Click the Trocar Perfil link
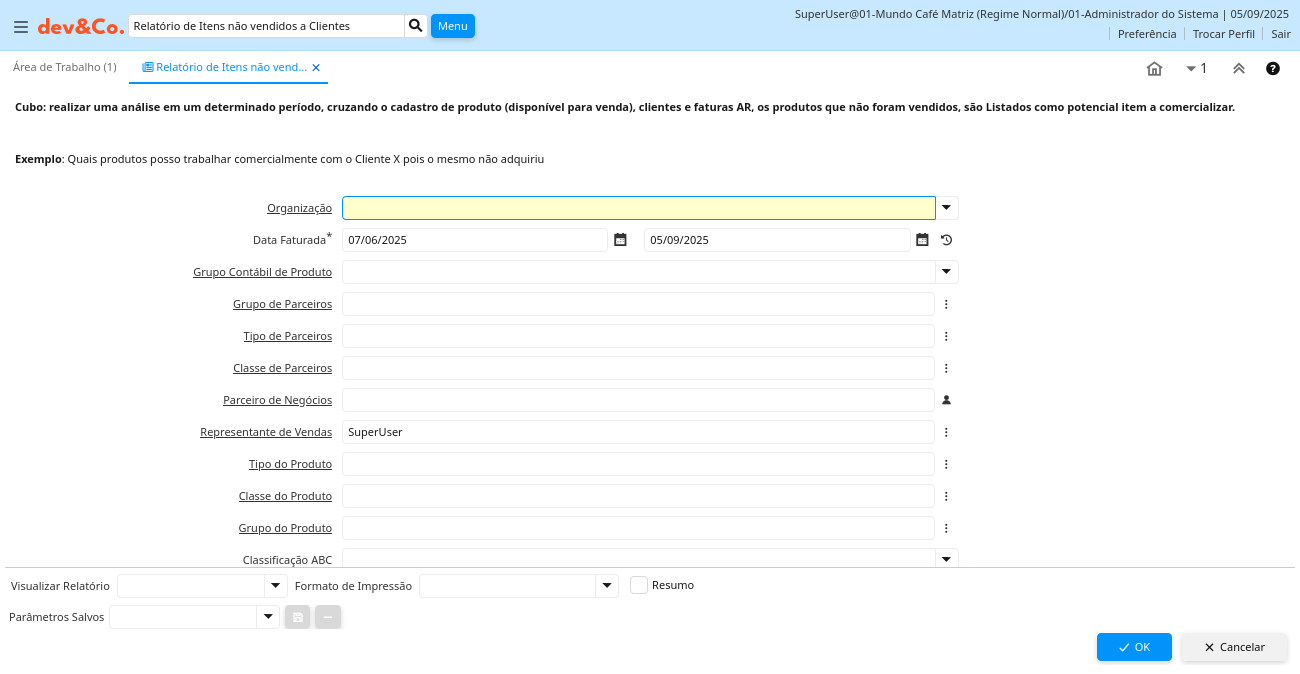 [x=1223, y=34]
